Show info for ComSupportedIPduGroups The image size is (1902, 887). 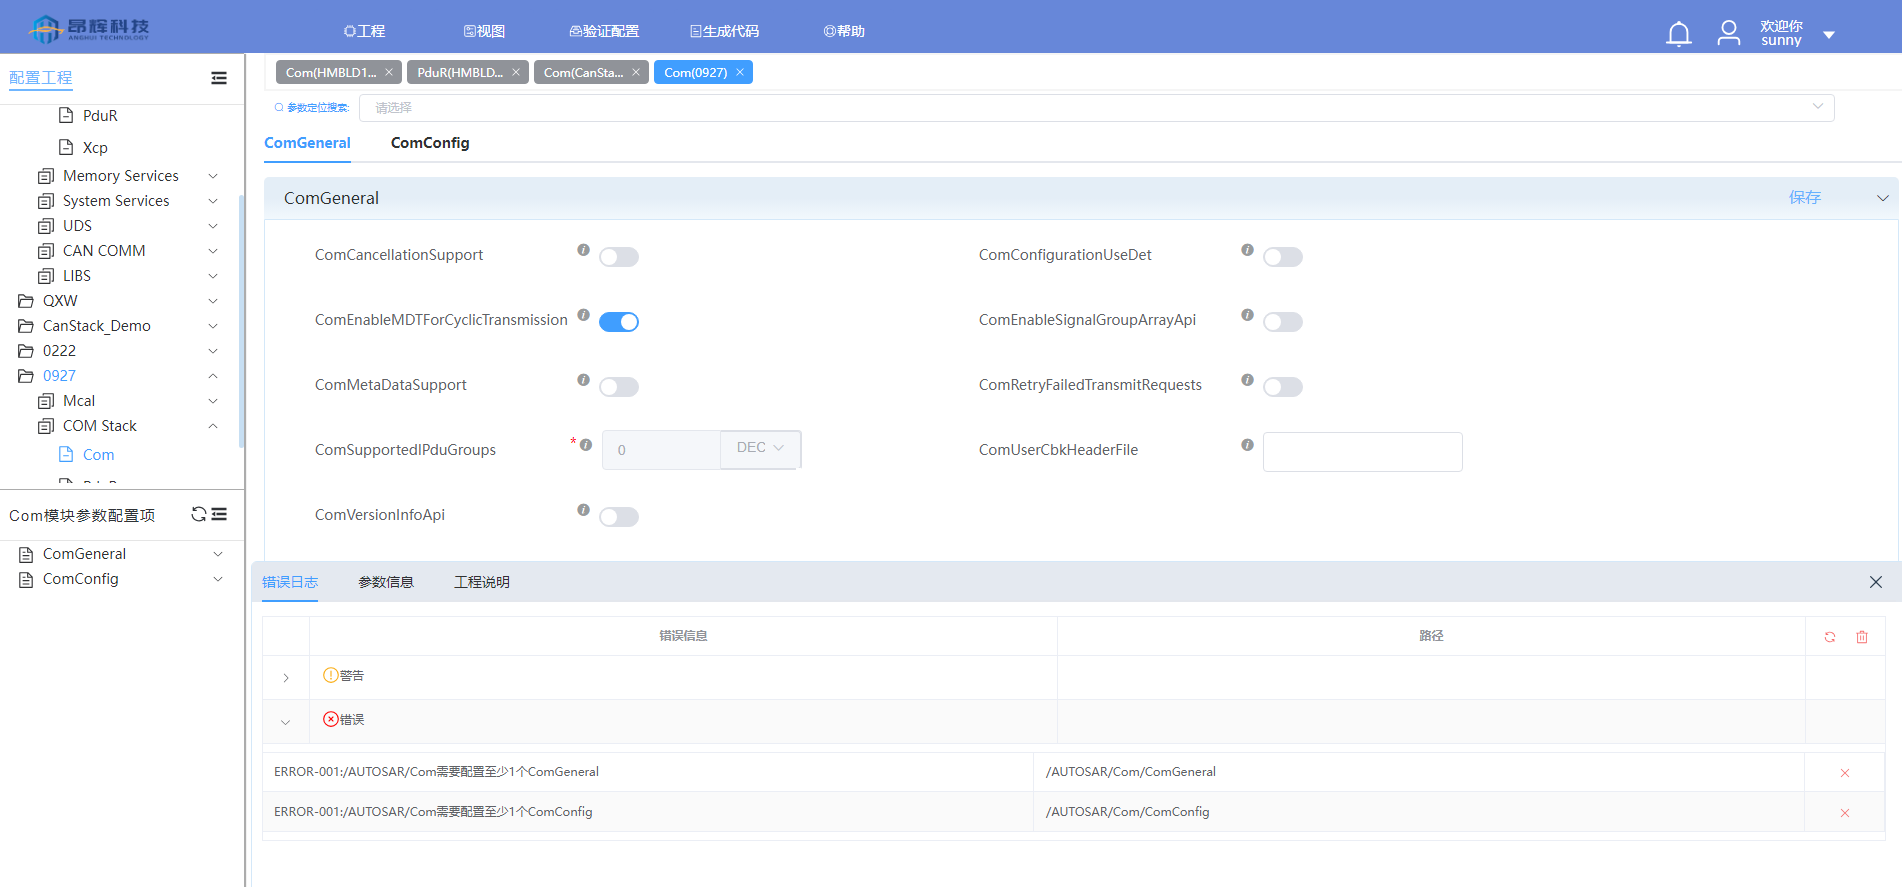[x=586, y=445]
